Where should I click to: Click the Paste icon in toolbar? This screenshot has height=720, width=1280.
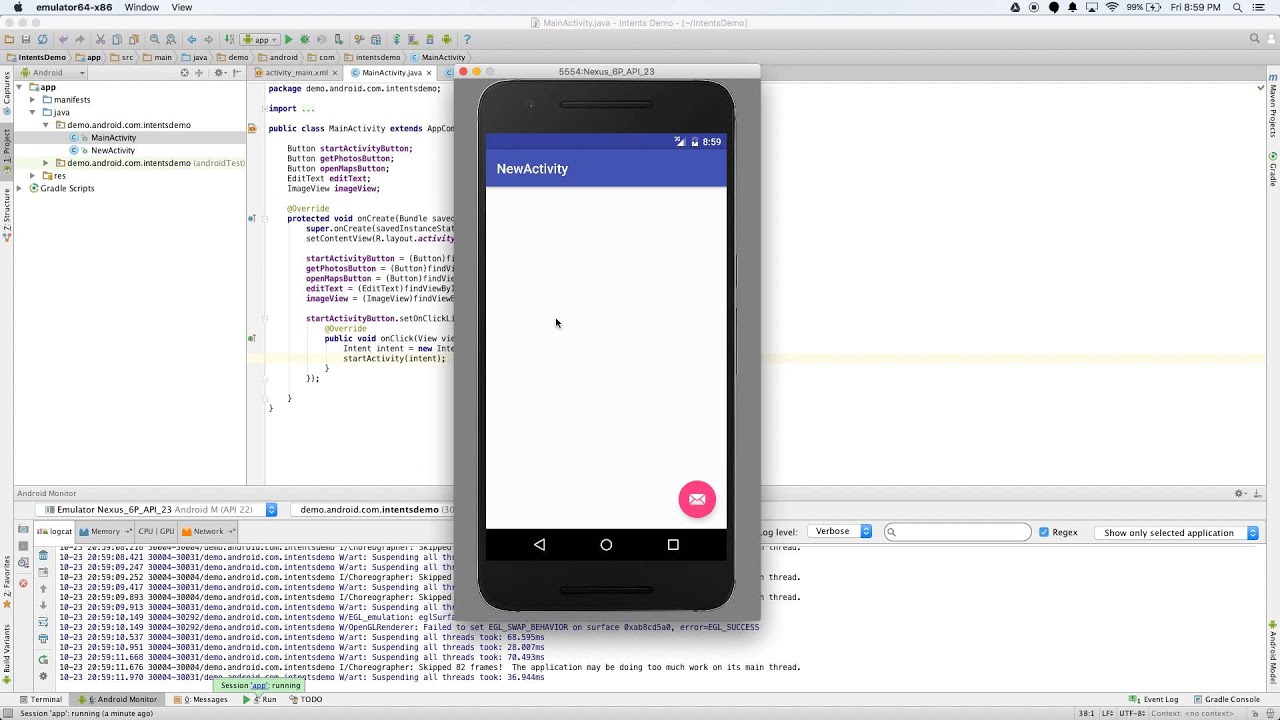tap(133, 40)
